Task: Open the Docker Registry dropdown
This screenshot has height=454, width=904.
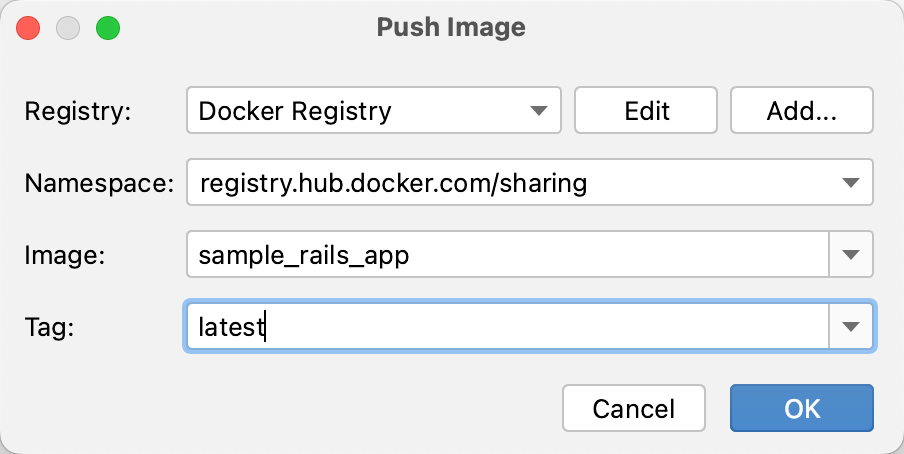Action: click(x=373, y=110)
